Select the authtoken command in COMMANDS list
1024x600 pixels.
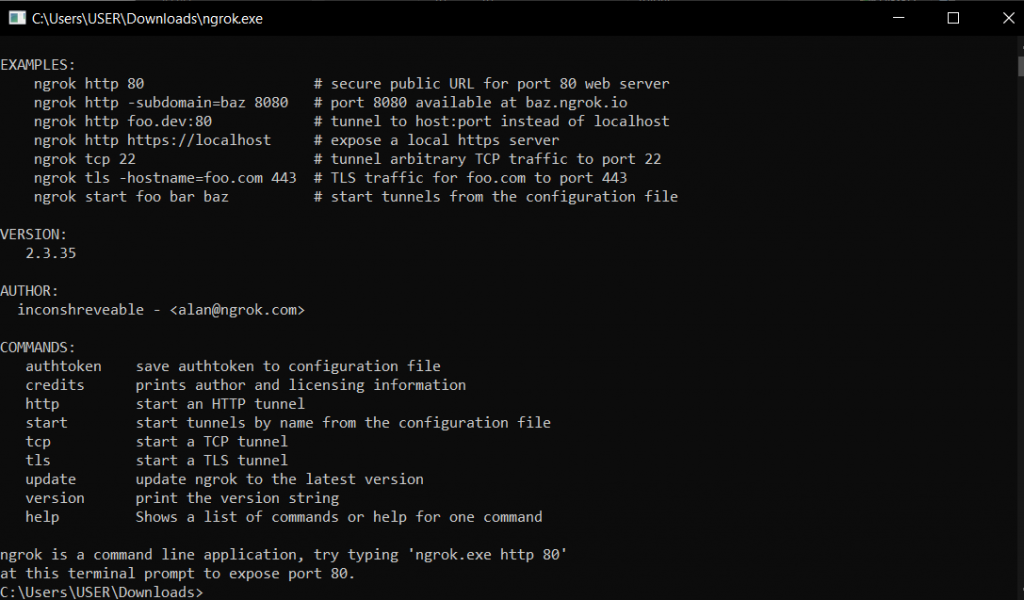point(63,366)
